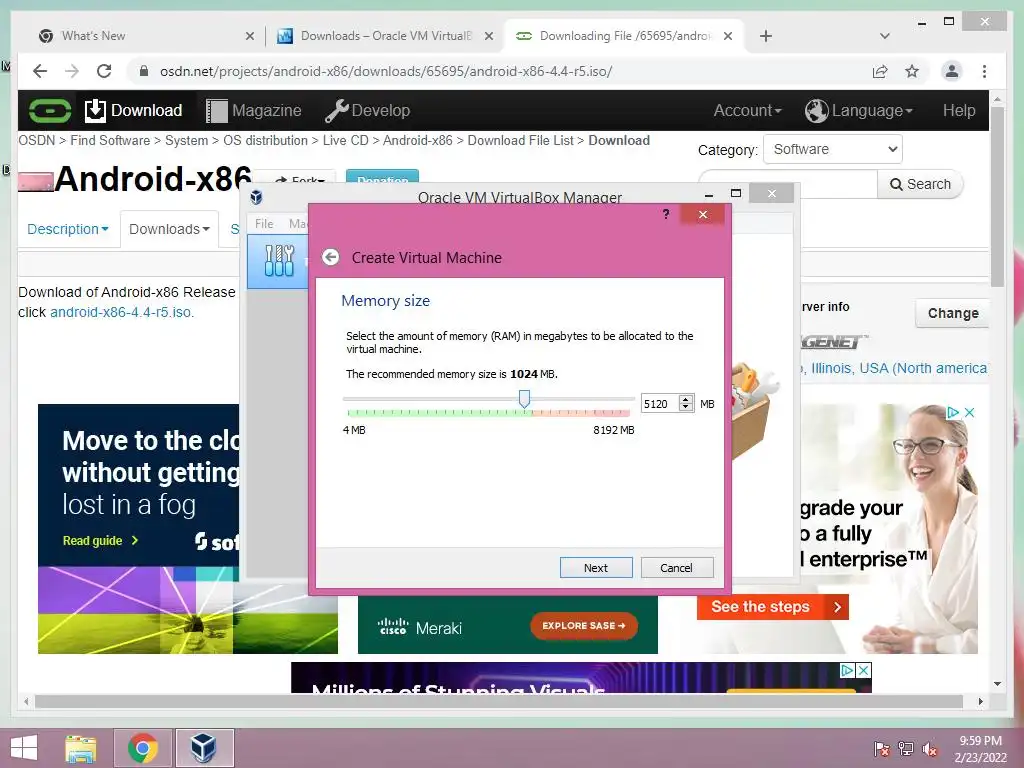The image size is (1024, 768).
Task: Decrease memory with the spinner down arrow
Action: 686,408
